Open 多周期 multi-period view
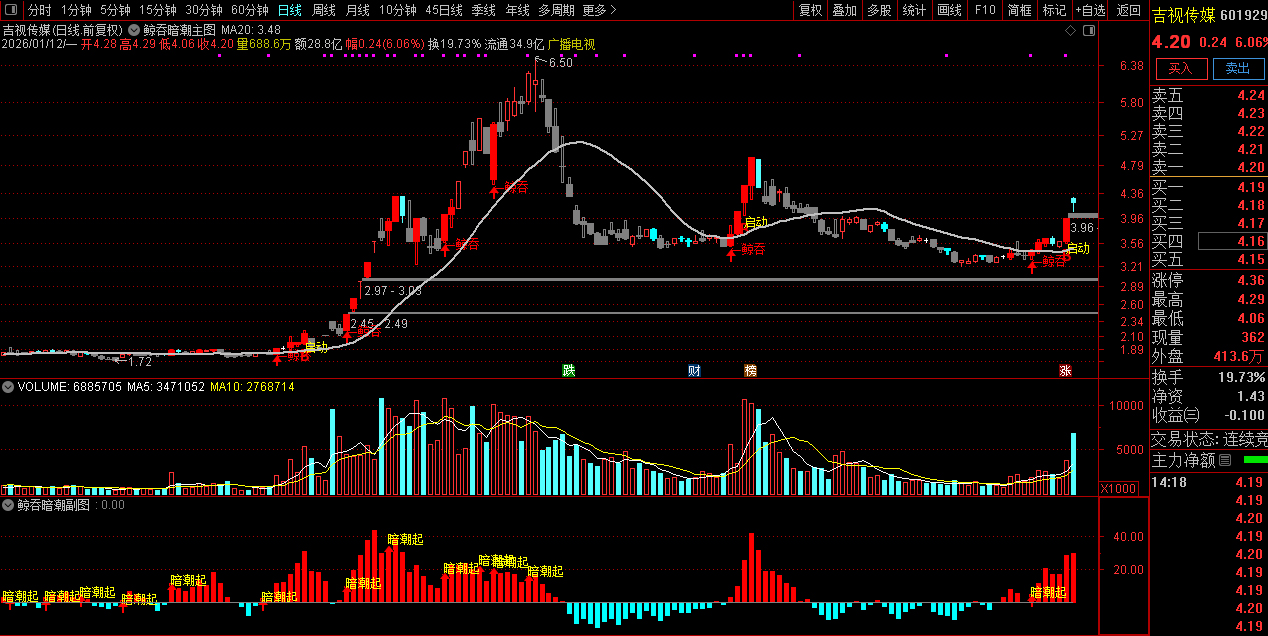 point(556,10)
